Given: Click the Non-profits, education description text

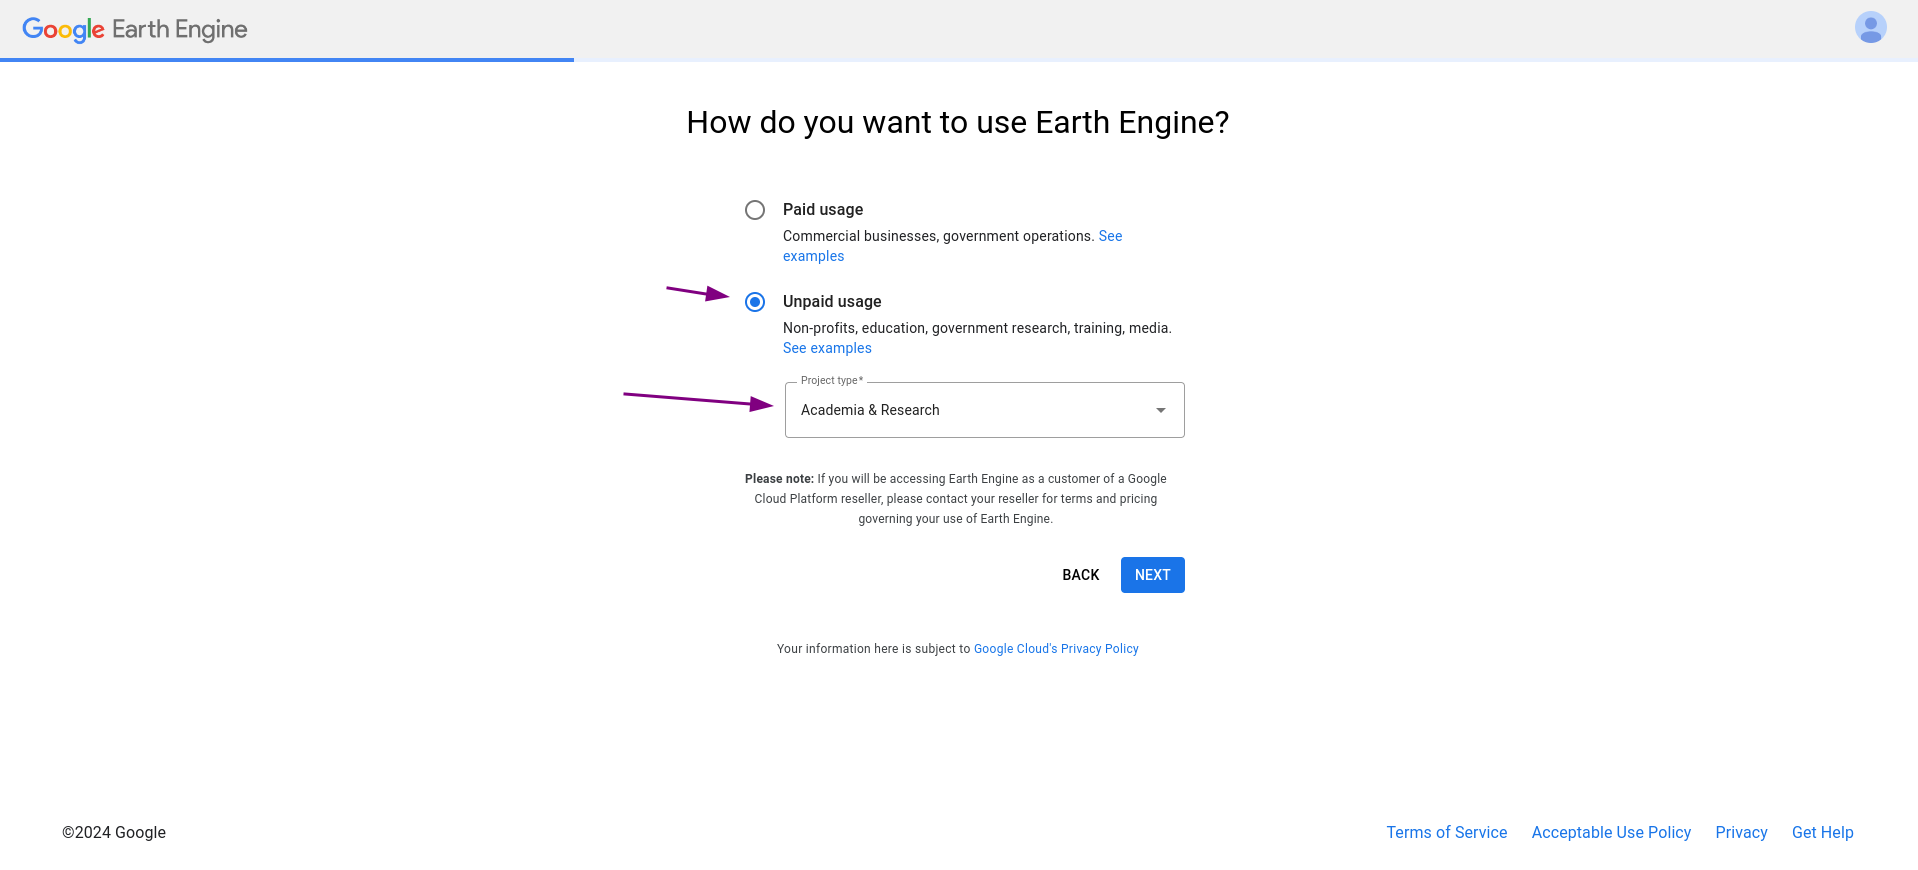Looking at the screenshot, I should click(977, 328).
